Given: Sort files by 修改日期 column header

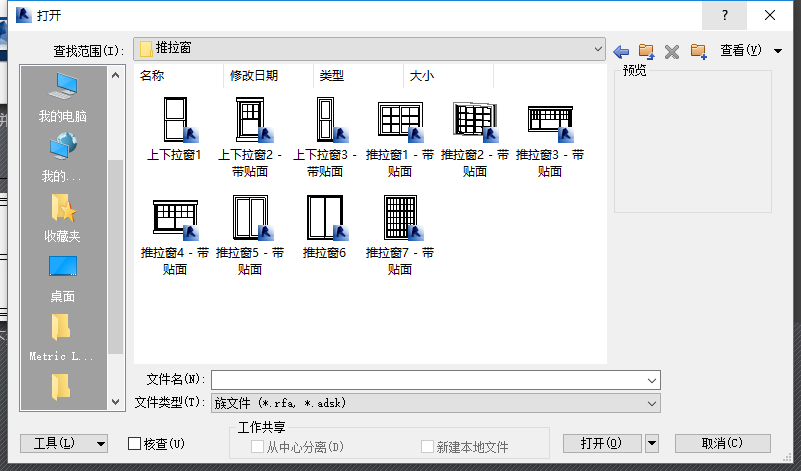Looking at the screenshot, I should tap(254, 76).
